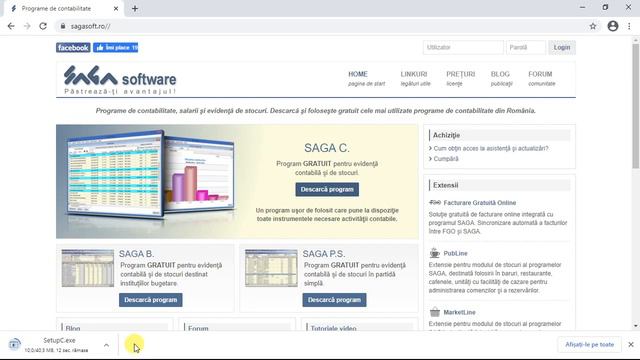Click the Parolă password field
Screen dimensions: 640x360
[526, 47]
